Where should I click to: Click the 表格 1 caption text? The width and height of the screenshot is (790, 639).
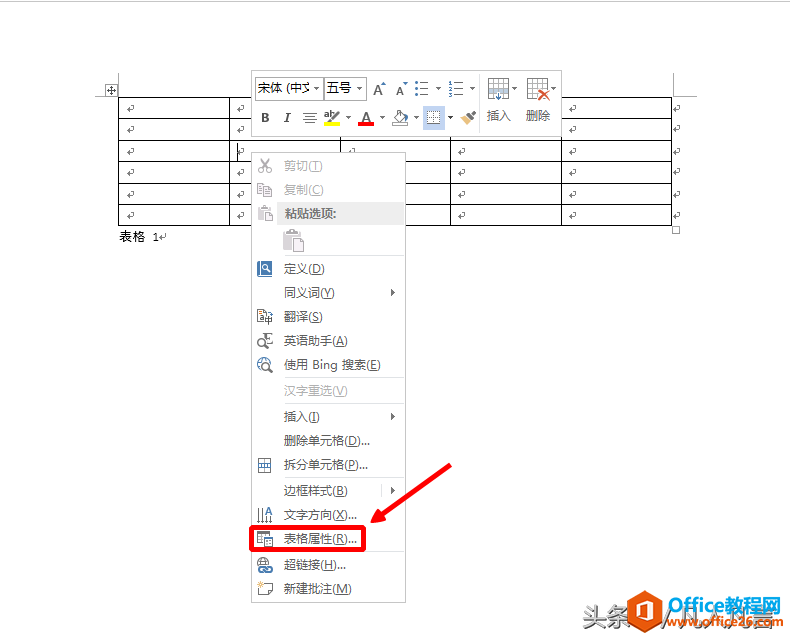(140, 236)
